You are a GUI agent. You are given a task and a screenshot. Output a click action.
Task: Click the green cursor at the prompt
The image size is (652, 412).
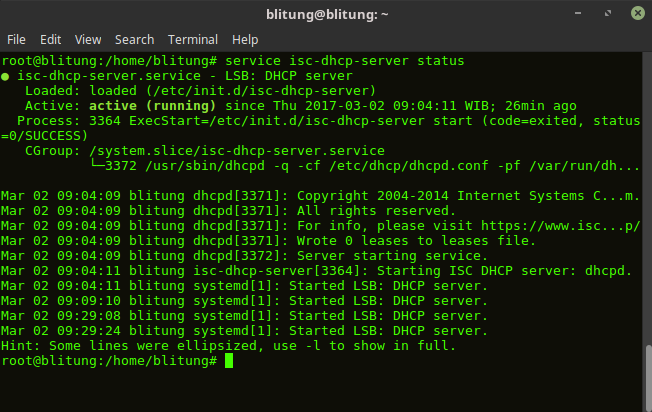coord(229,361)
